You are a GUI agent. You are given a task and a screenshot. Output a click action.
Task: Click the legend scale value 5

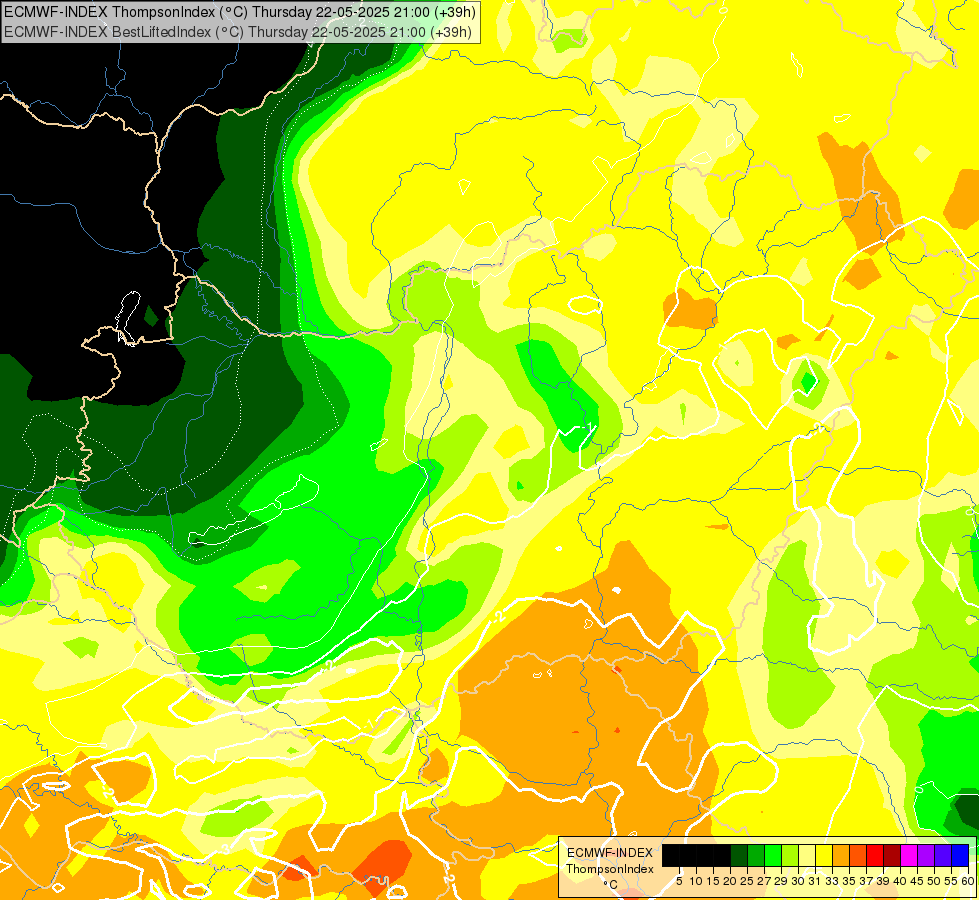pyautogui.click(x=679, y=881)
